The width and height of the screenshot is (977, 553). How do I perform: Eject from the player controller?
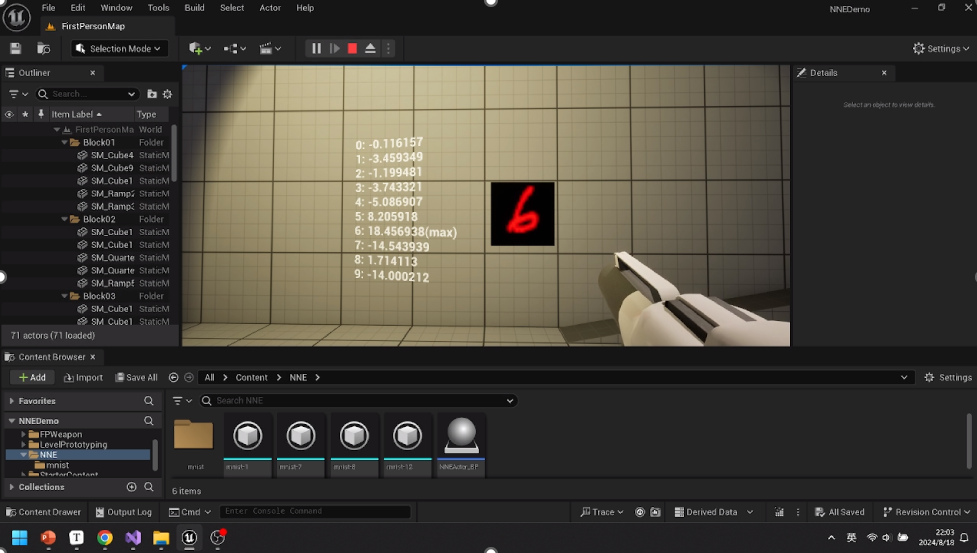(x=370, y=49)
